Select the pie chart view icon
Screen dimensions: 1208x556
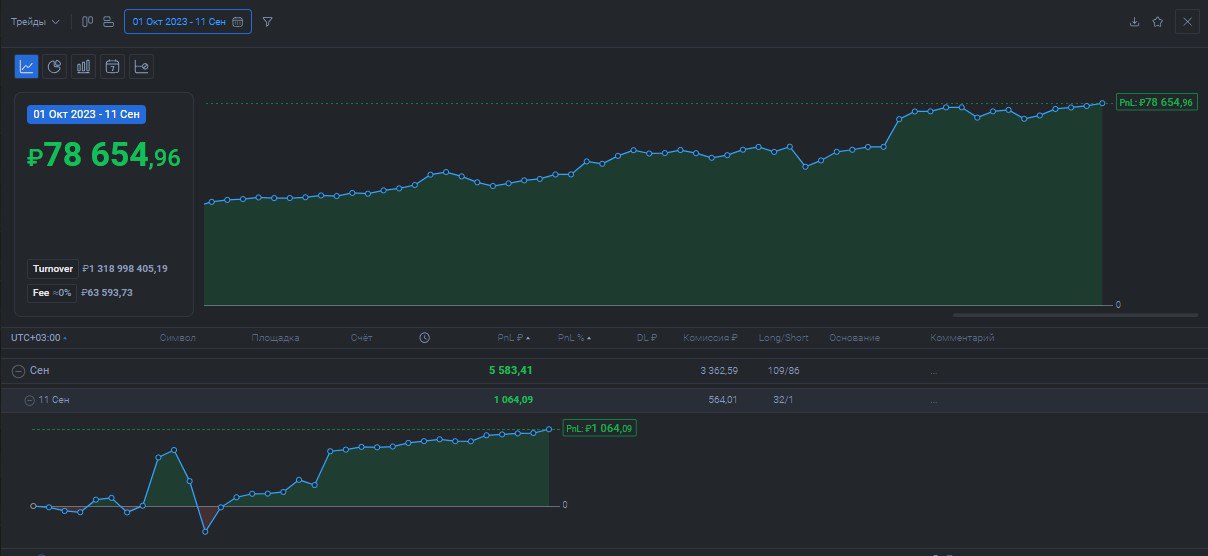pos(55,66)
